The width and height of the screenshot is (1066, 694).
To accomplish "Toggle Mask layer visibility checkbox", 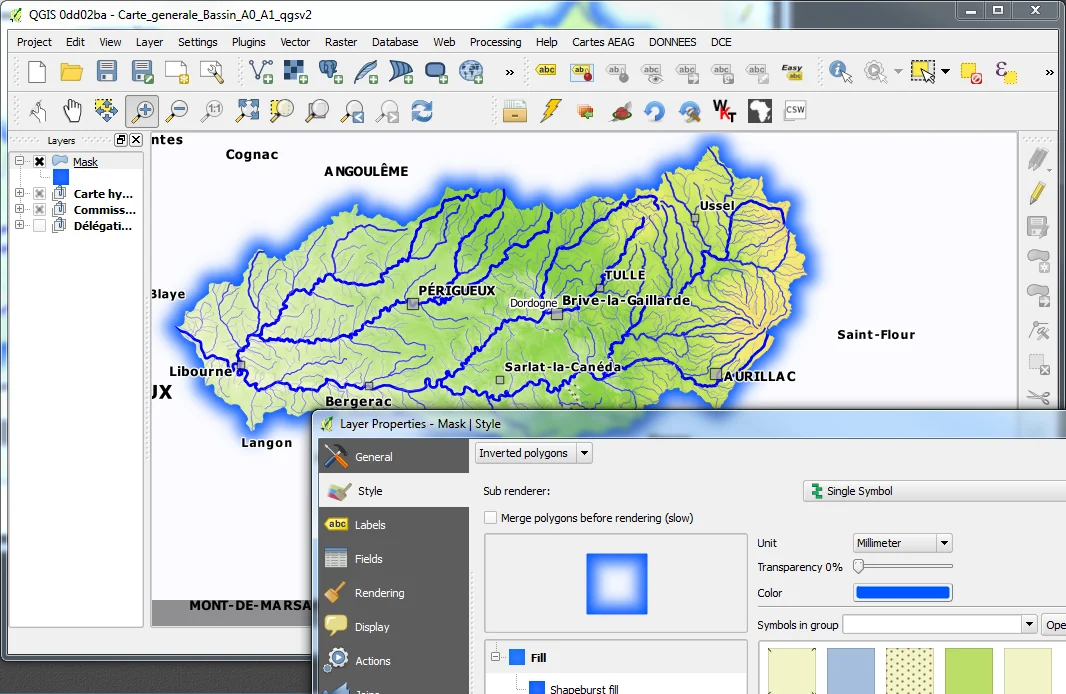I will coord(39,162).
